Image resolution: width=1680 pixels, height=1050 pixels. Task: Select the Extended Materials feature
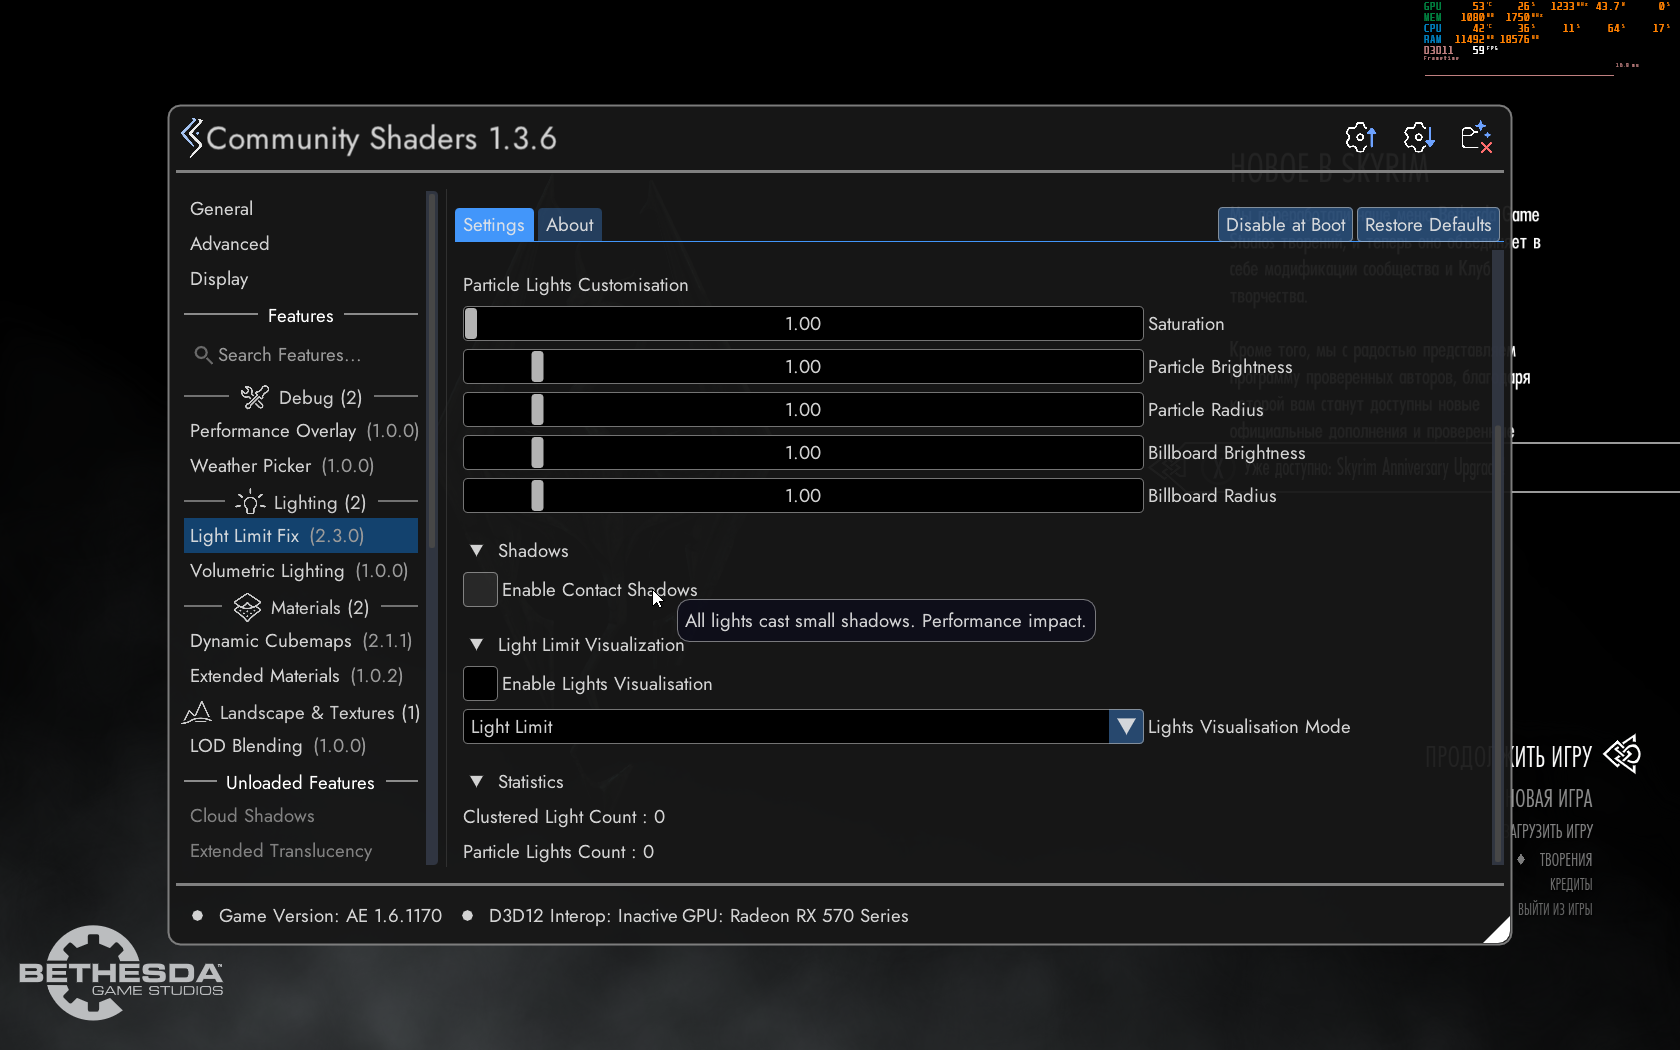coord(302,676)
